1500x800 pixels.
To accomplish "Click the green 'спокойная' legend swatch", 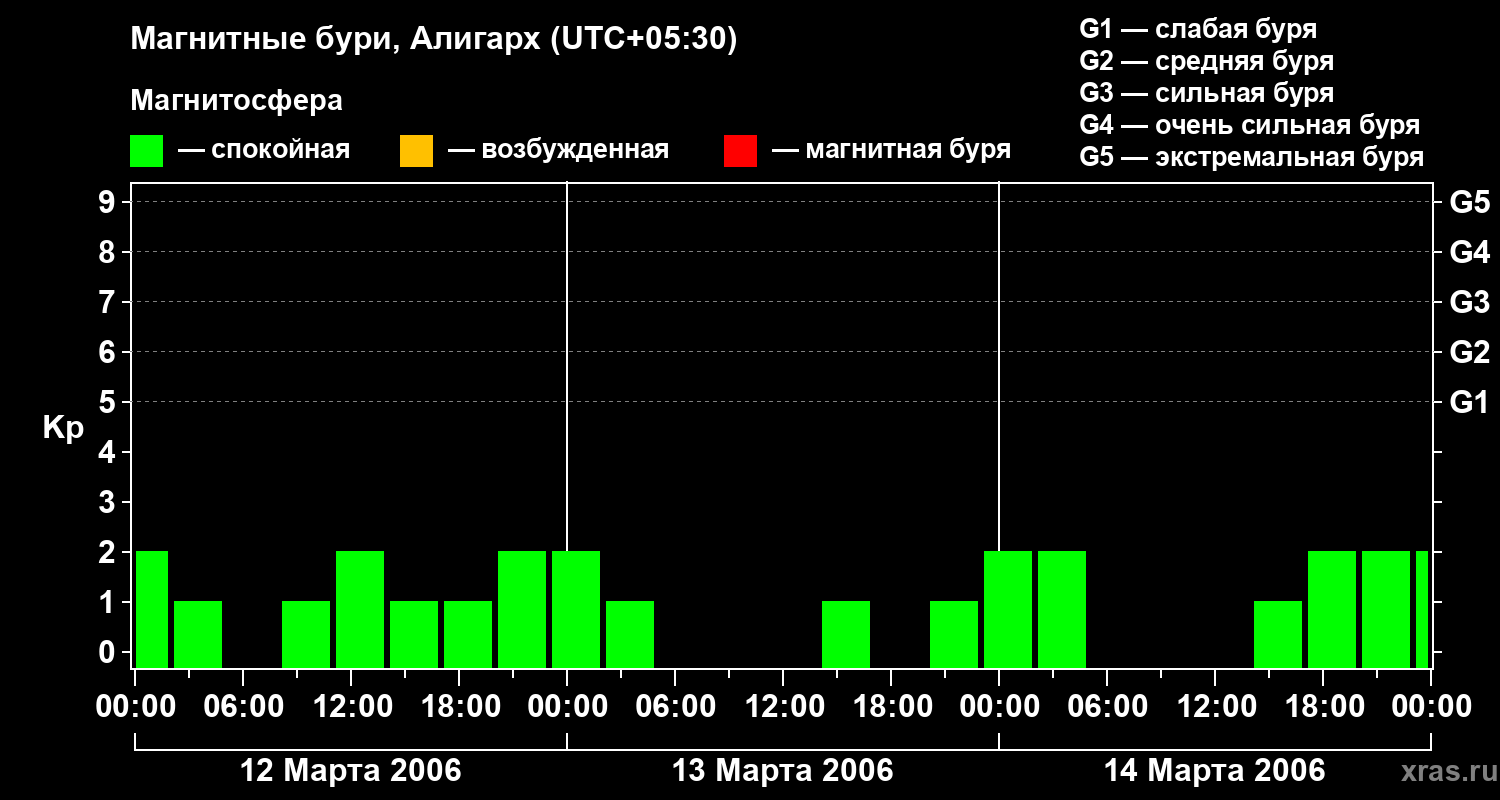I will click(x=146, y=151).
